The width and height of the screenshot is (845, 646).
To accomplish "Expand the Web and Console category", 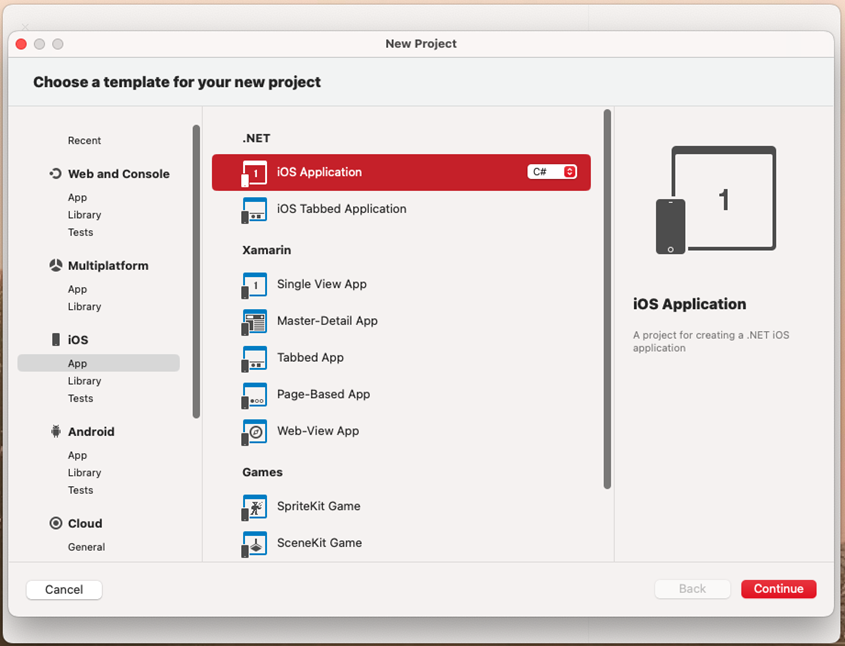I will (x=117, y=173).
